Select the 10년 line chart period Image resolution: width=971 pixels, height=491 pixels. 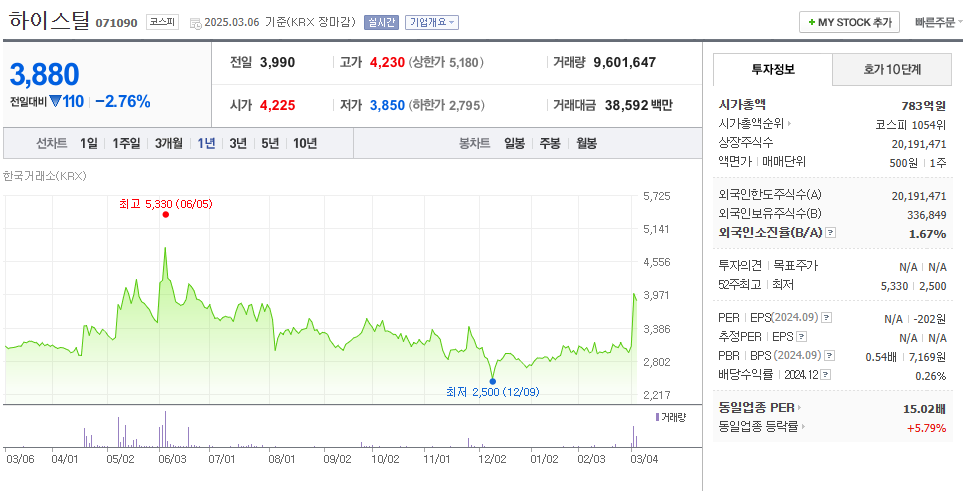(305, 144)
